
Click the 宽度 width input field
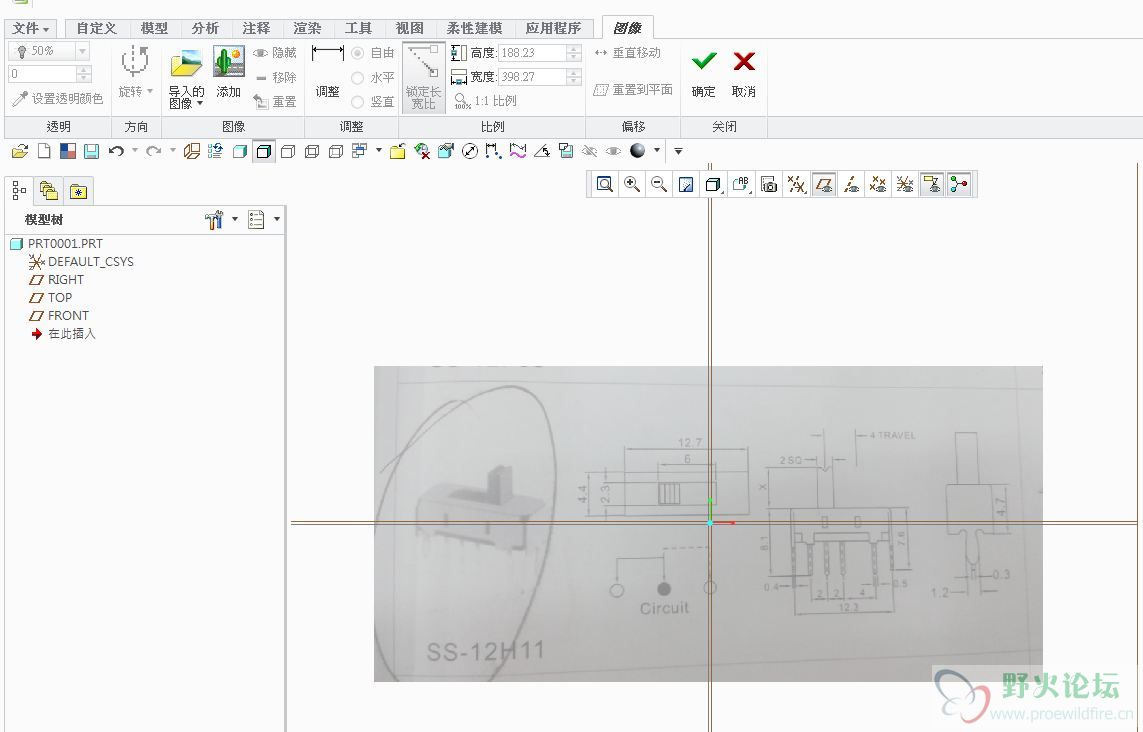tap(533, 77)
